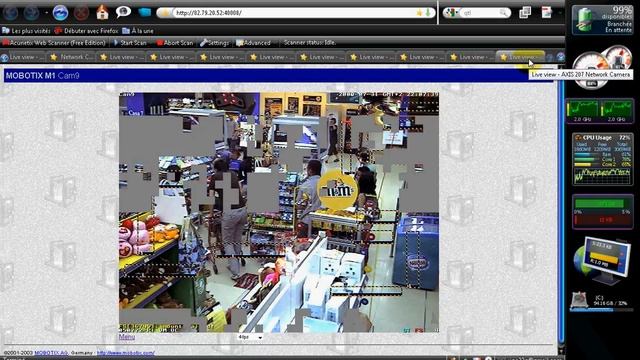Click Start Scan in the Acunetix toolbar

[x=130, y=42]
